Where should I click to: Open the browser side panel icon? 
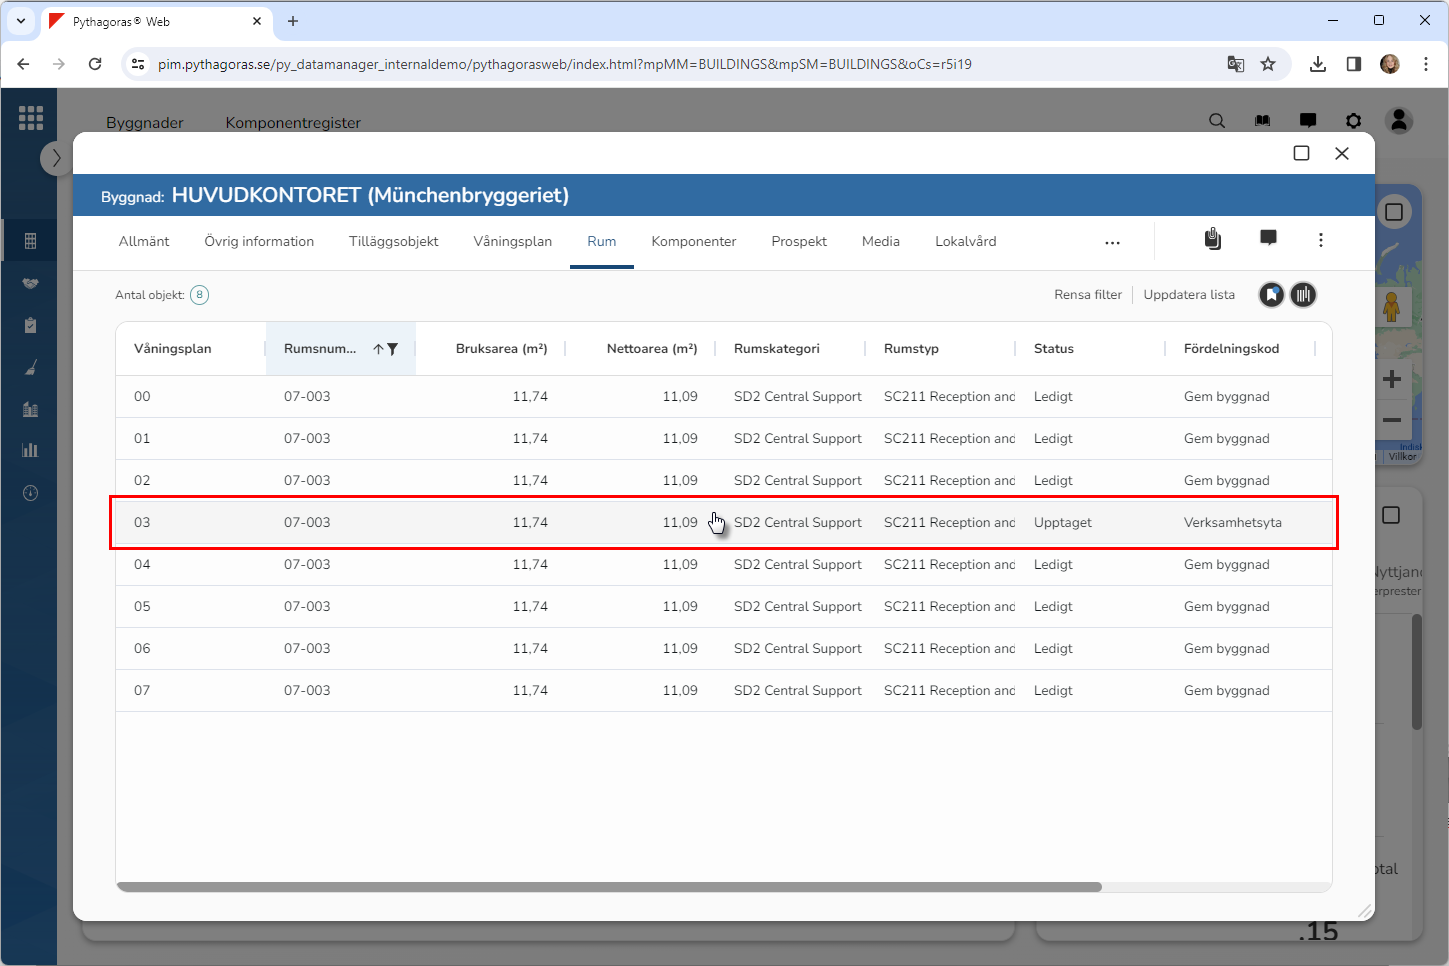click(1353, 64)
